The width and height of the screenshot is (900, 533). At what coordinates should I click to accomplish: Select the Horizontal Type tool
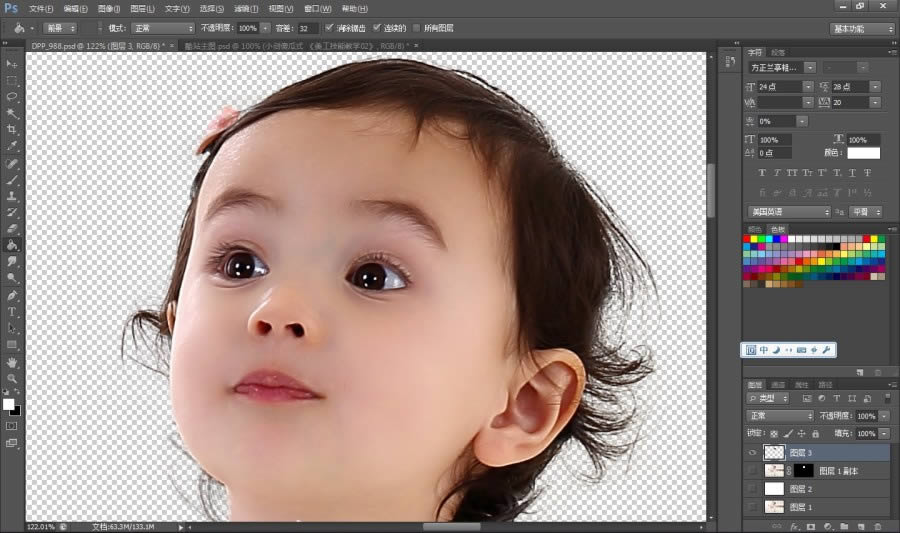tap(12, 312)
